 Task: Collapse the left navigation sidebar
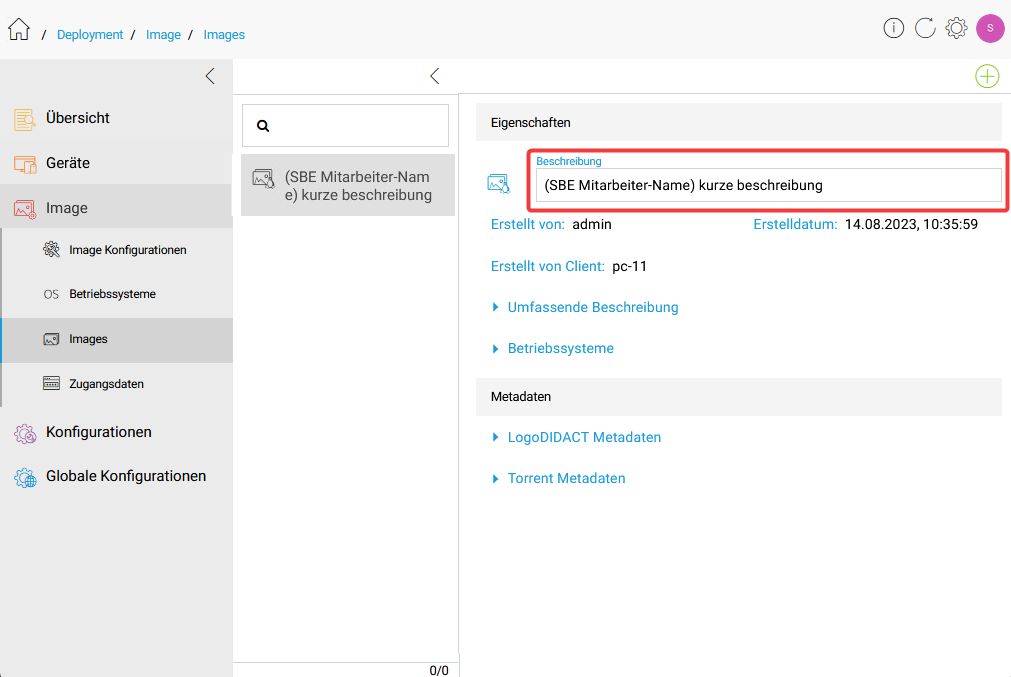(210, 76)
